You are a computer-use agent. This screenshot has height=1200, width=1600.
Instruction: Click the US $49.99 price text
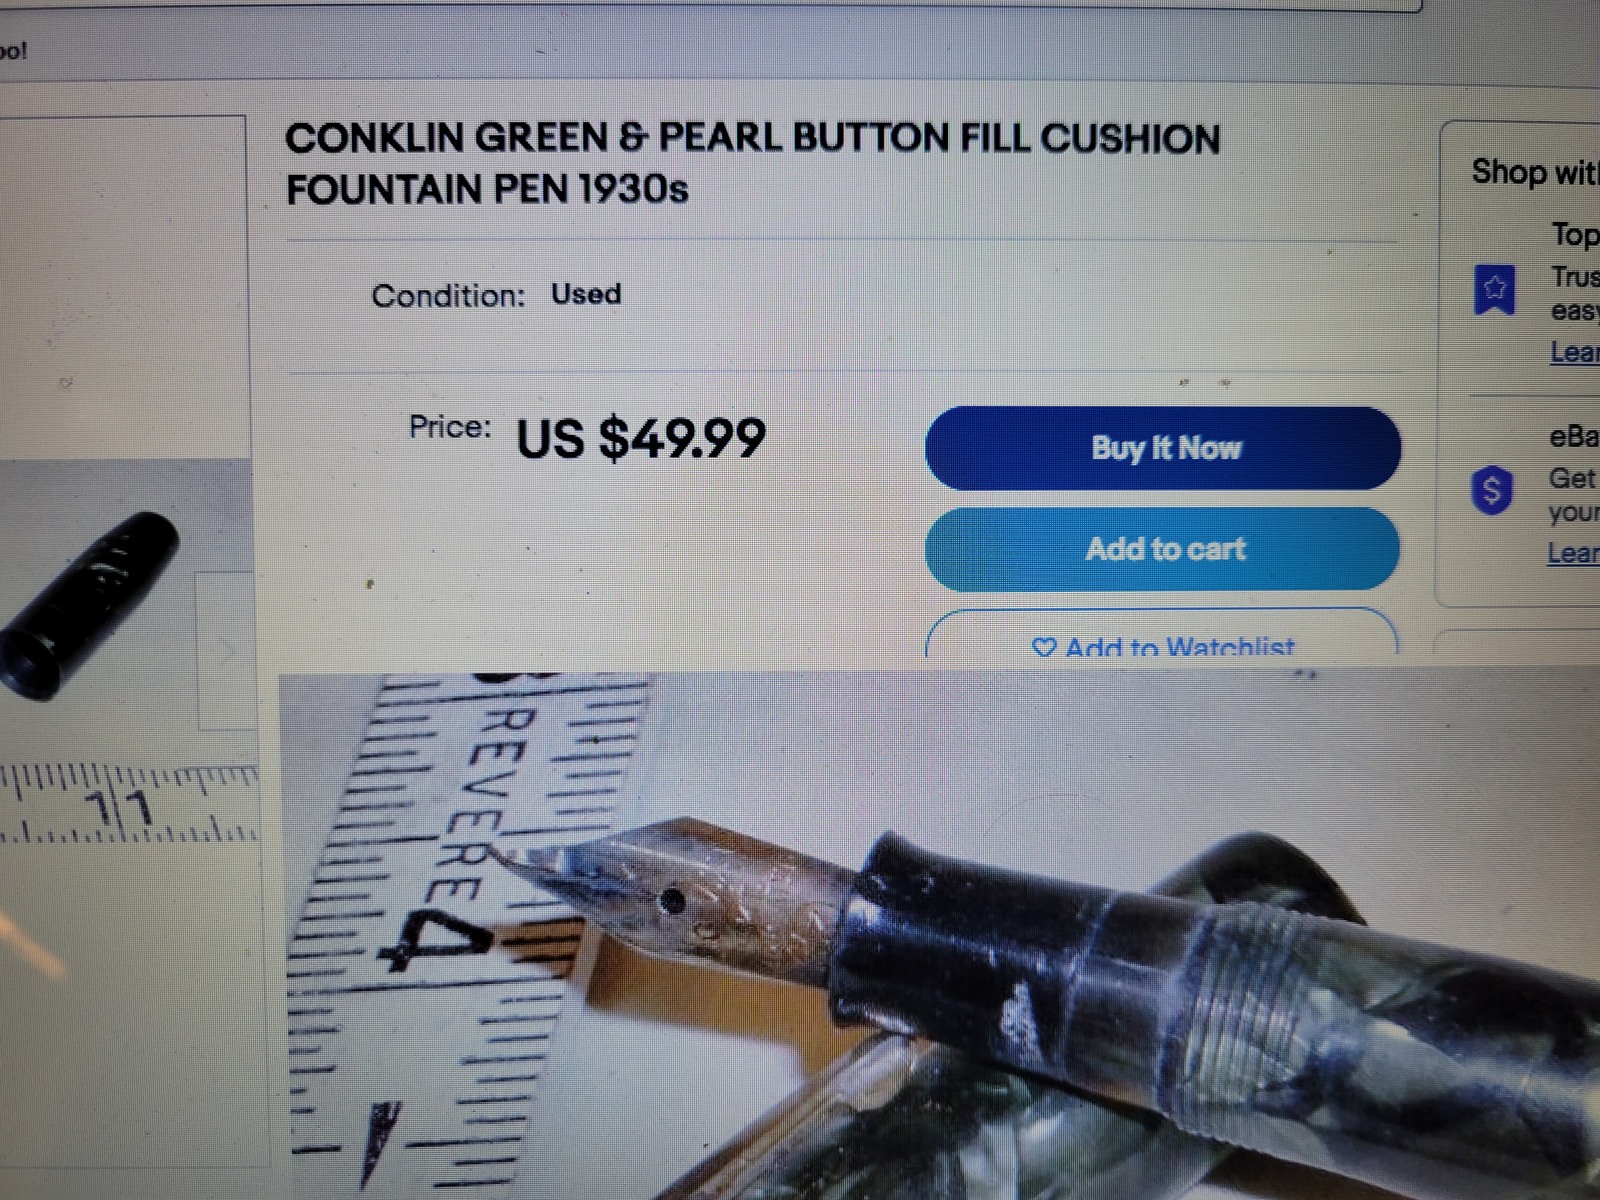641,437
